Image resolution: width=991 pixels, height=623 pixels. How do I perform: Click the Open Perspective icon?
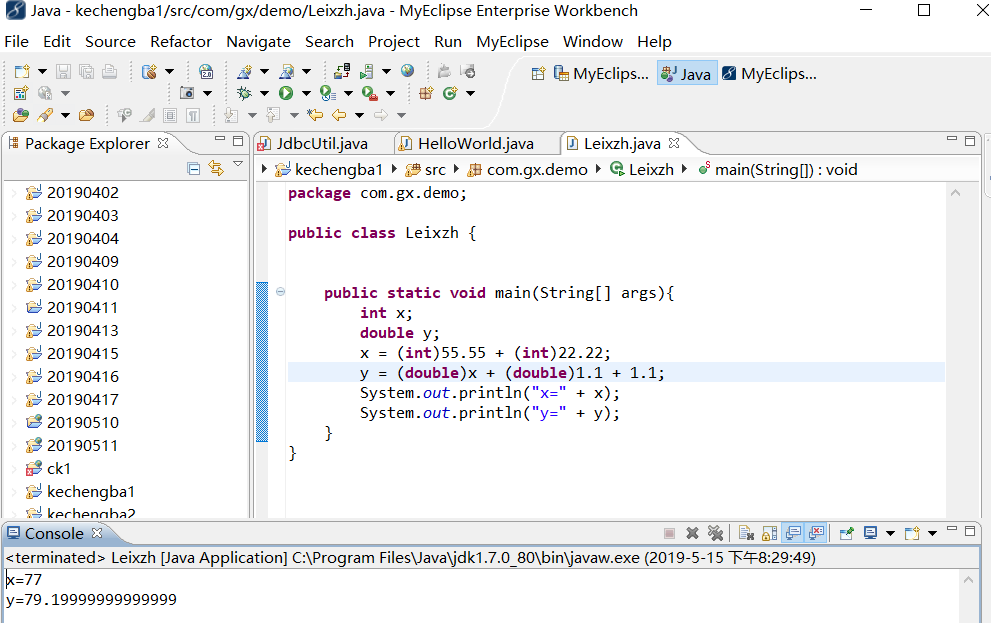[x=538, y=74]
